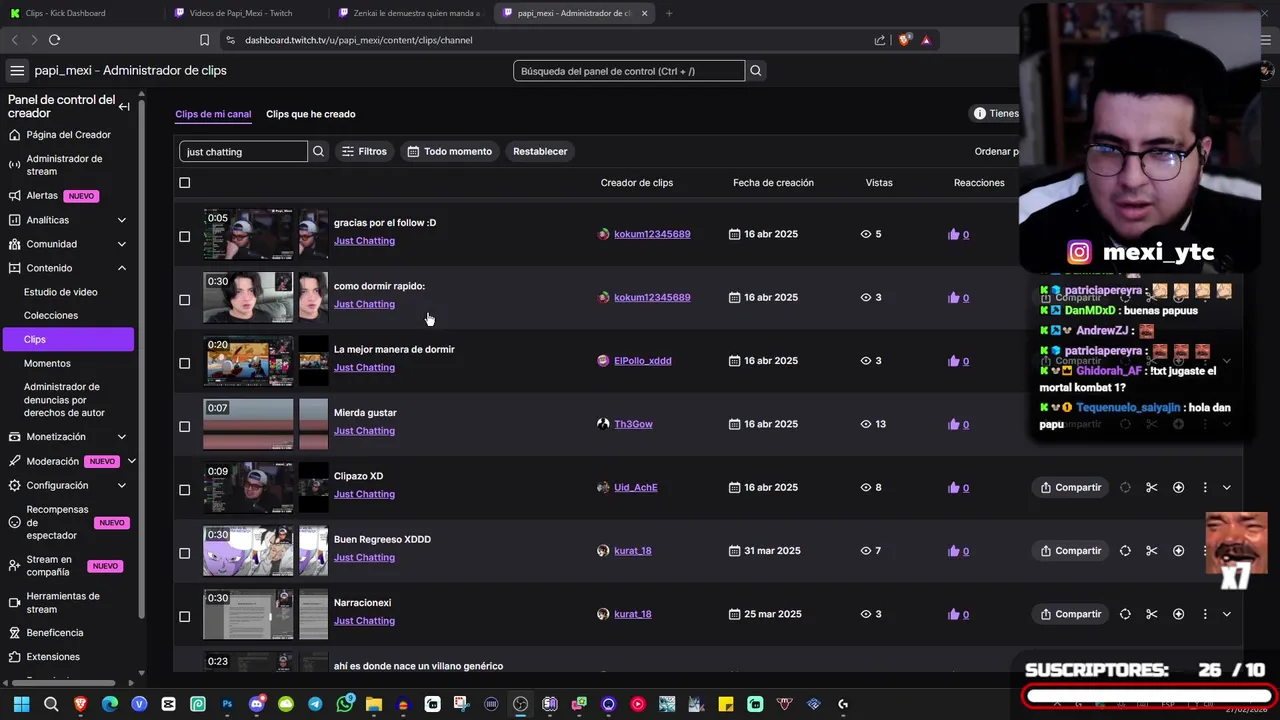Image resolution: width=1280 pixels, height=720 pixels.
Task: Click Compartir for the Narracionexi clip
Action: [x=1071, y=614]
